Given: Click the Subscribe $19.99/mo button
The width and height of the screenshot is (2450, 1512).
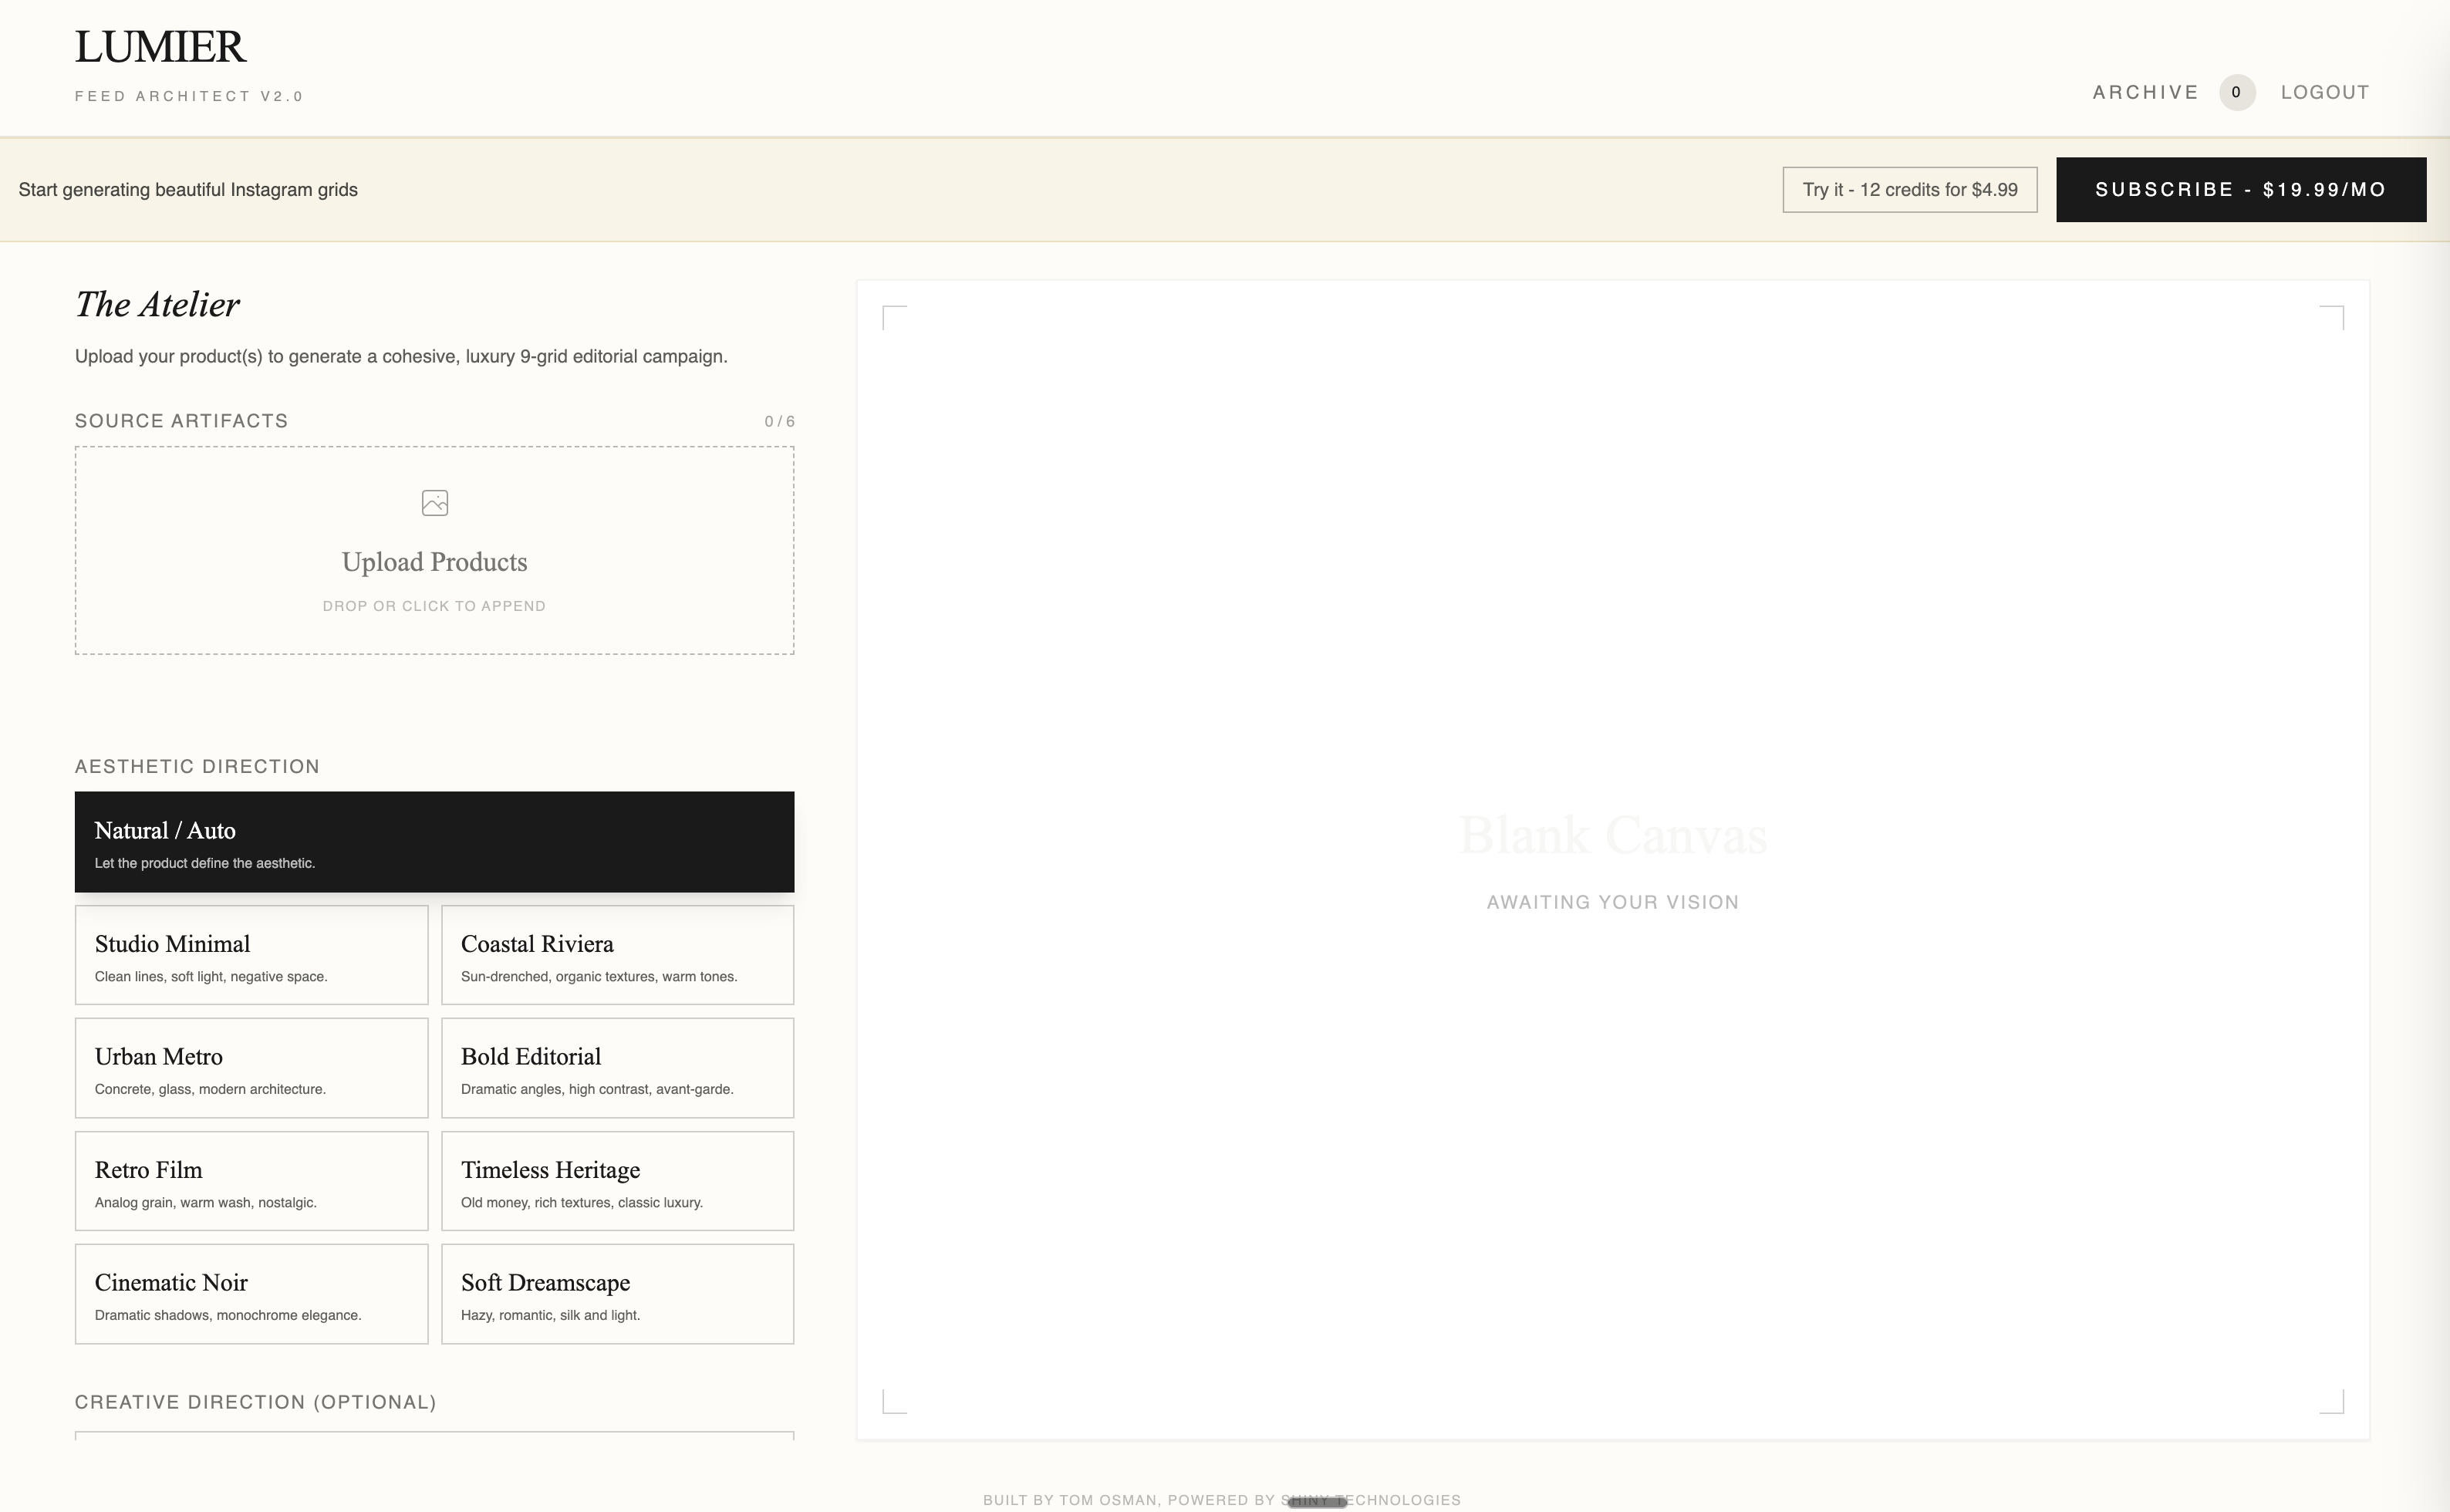Looking at the screenshot, I should click(x=2240, y=189).
